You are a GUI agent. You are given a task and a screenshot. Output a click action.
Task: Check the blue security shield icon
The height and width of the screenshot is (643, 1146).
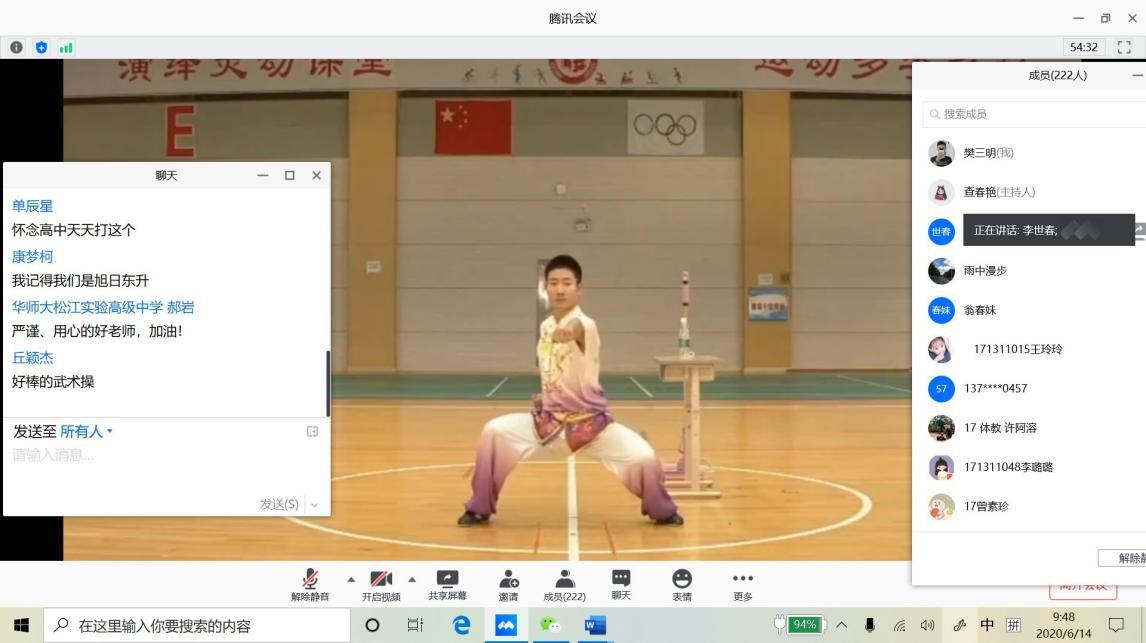[41, 47]
